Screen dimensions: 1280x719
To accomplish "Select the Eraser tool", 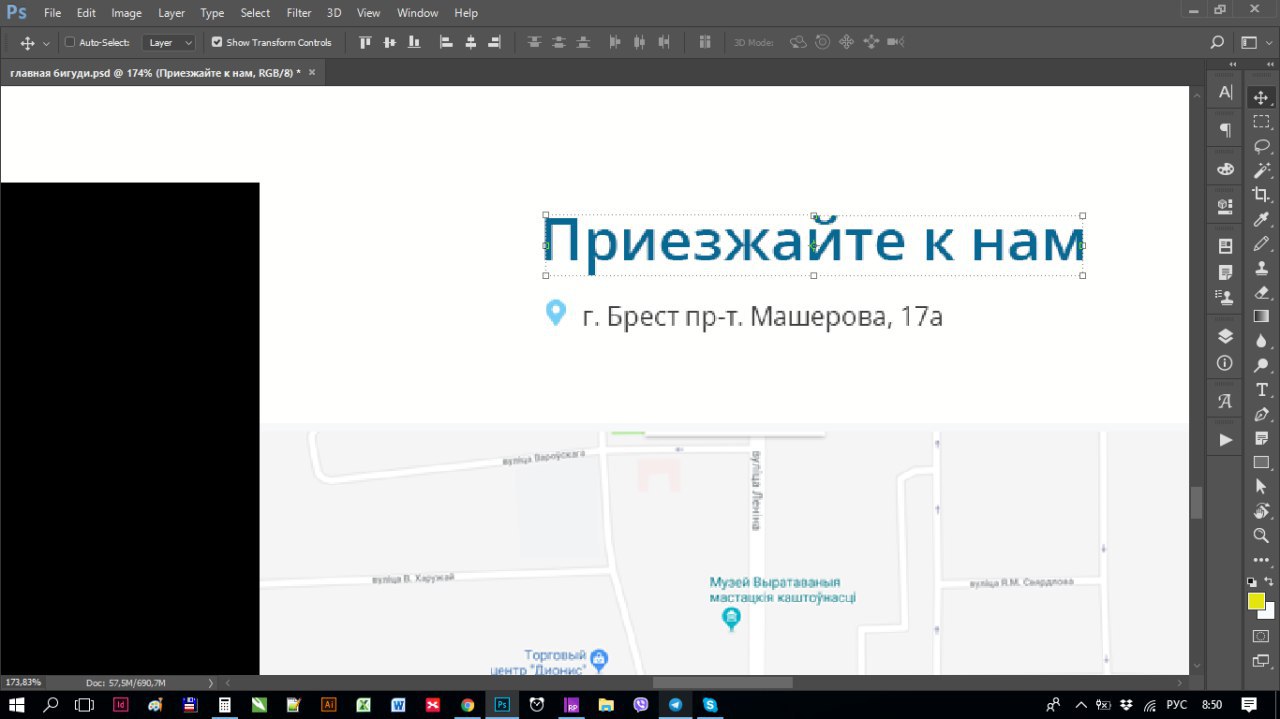I will tap(1261, 292).
